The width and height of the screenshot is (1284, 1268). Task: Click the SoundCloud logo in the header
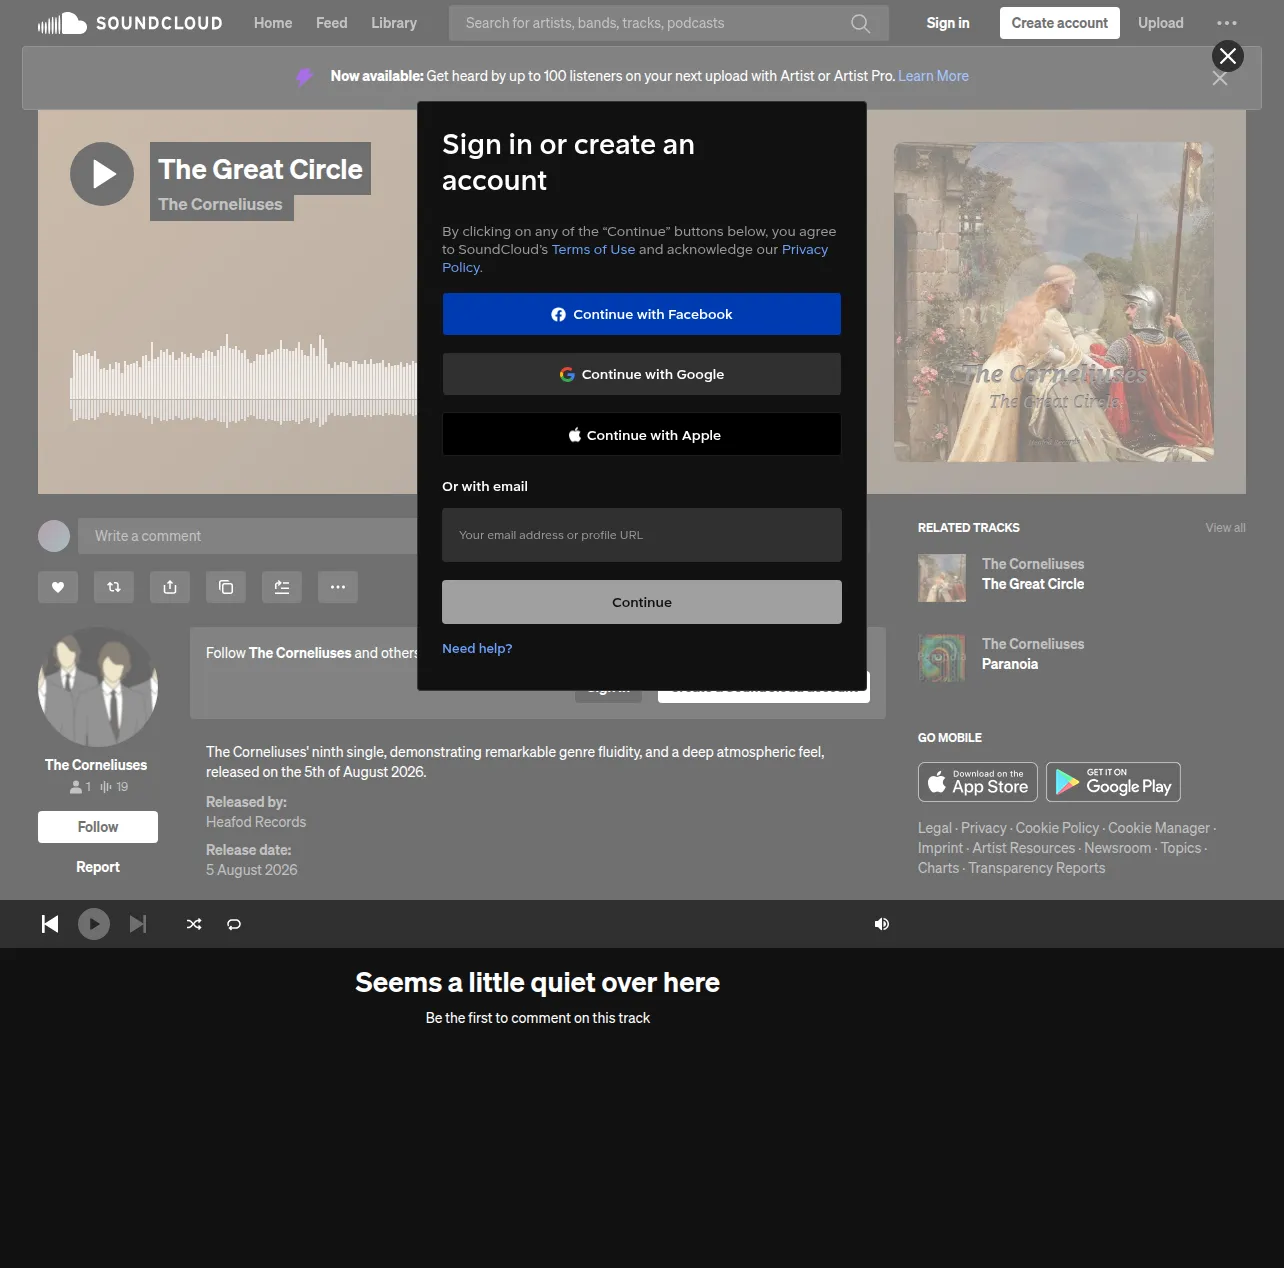130,23
